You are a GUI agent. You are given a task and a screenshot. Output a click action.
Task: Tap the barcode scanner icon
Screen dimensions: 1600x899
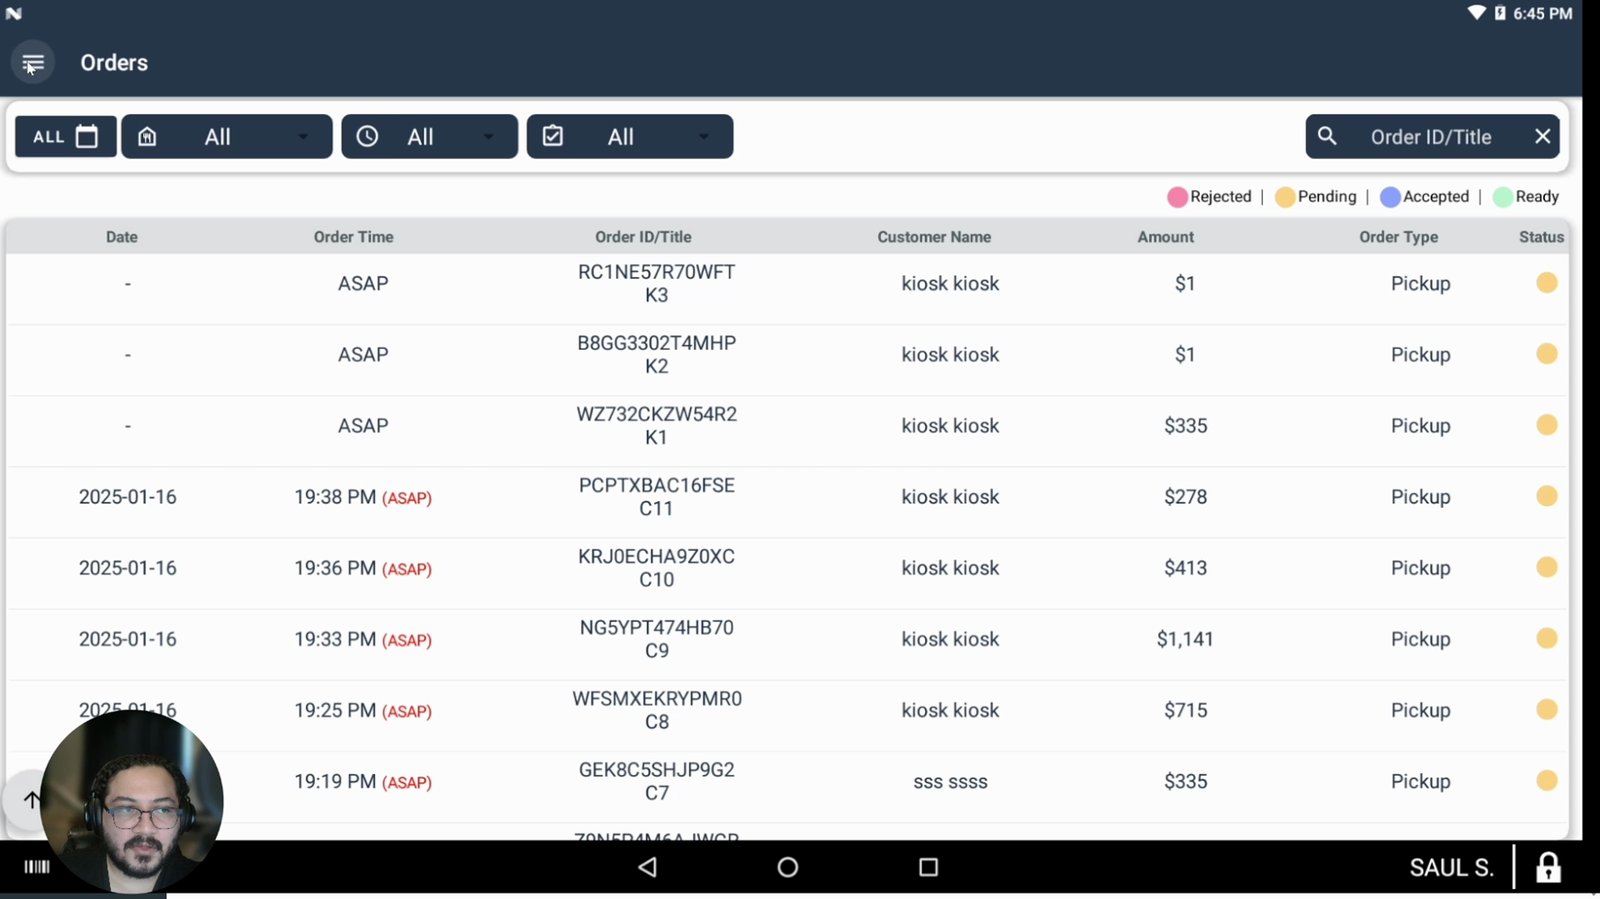click(x=37, y=867)
